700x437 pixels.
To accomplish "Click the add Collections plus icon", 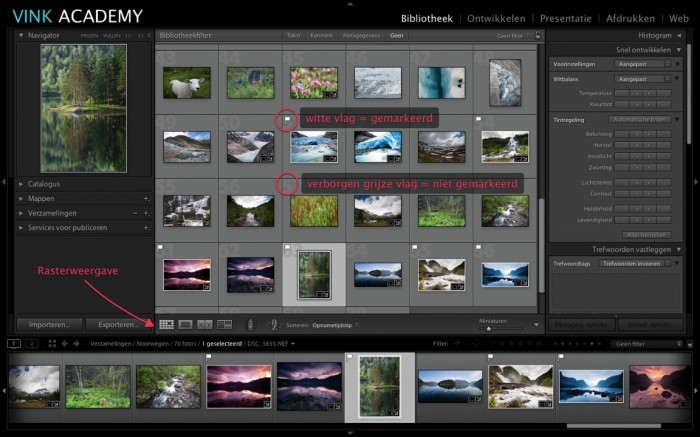I will [x=145, y=213].
